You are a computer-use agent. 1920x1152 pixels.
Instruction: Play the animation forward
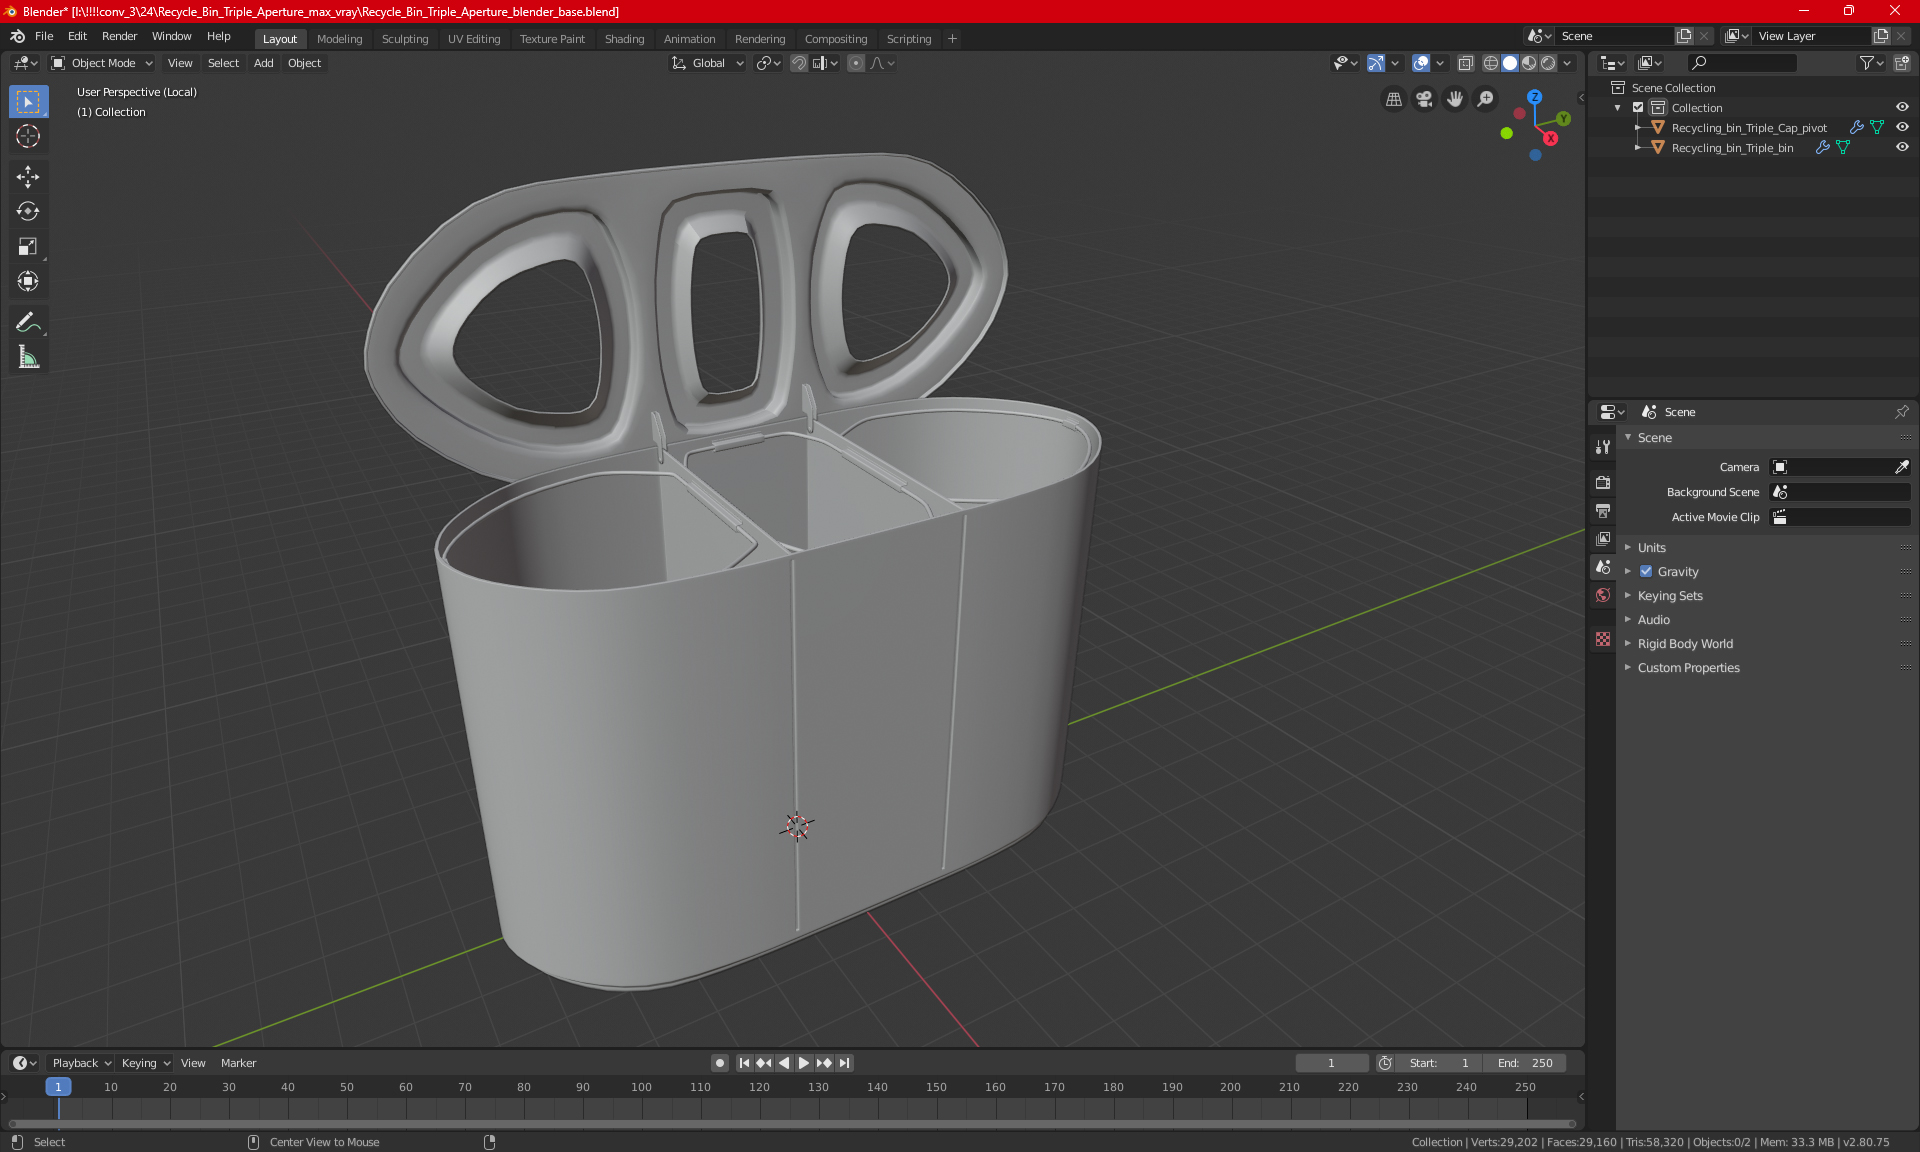click(x=803, y=1063)
